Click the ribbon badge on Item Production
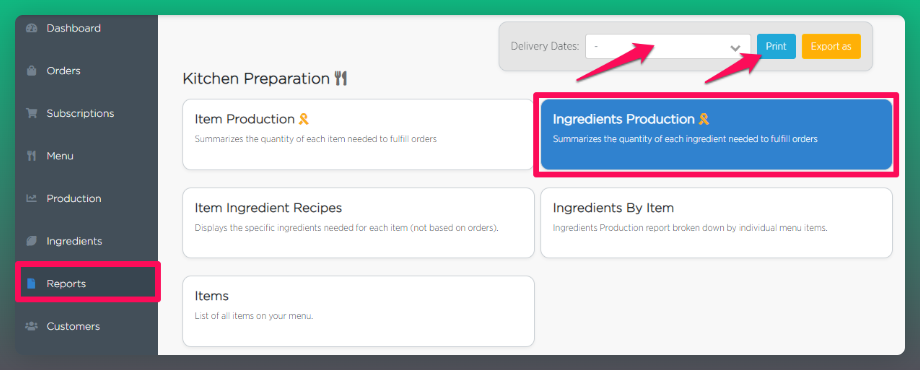Image resolution: width=920 pixels, height=370 pixels. pos(303,119)
